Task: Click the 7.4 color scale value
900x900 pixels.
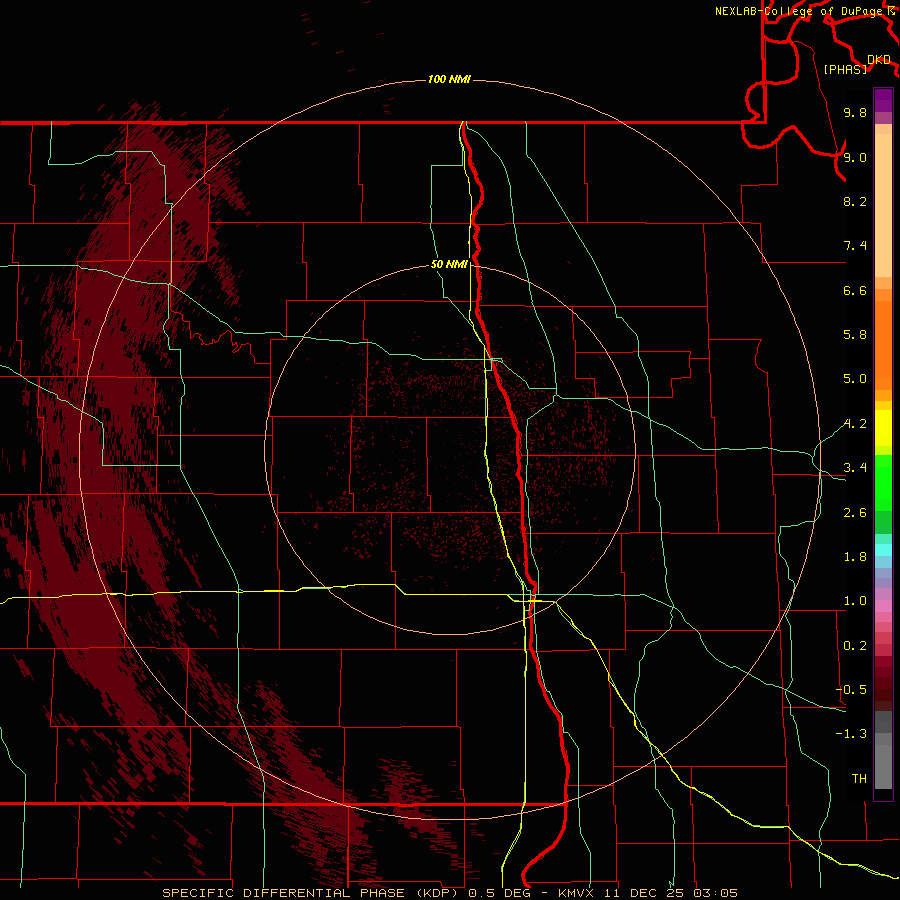Action: pos(855,246)
